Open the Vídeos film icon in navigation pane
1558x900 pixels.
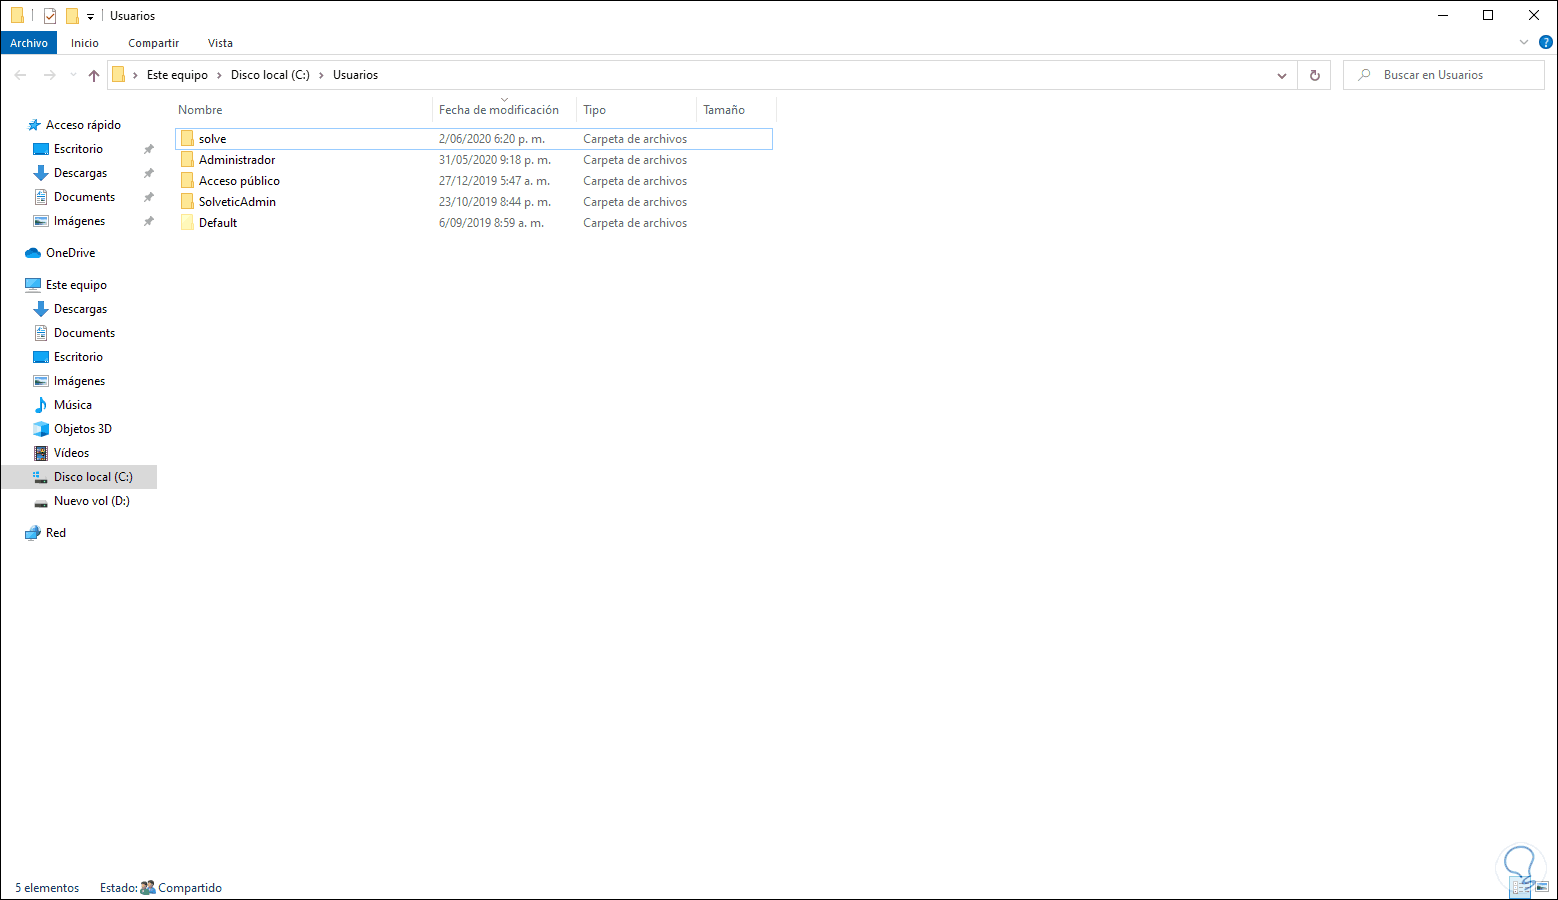41,453
